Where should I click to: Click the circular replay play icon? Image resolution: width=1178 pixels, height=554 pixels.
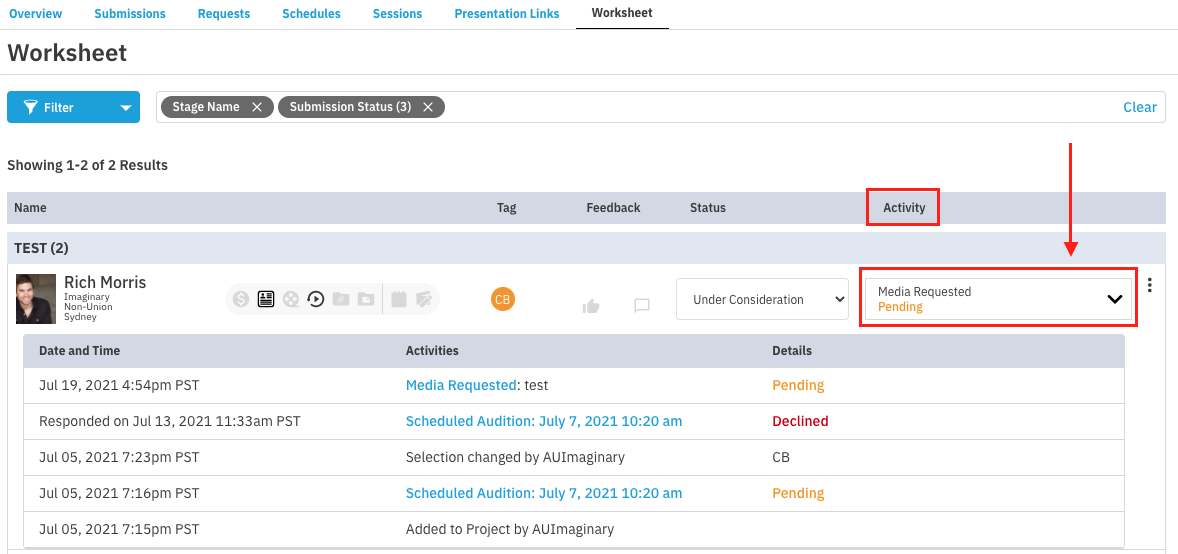(x=316, y=298)
